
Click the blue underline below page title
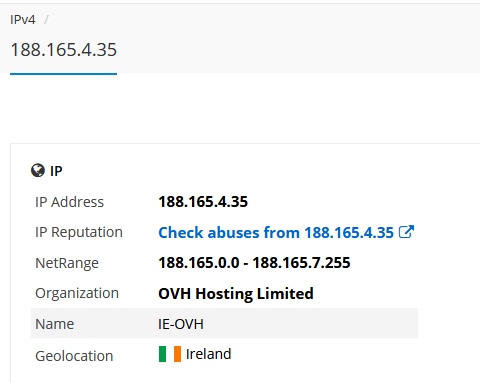pyautogui.click(x=63, y=74)
